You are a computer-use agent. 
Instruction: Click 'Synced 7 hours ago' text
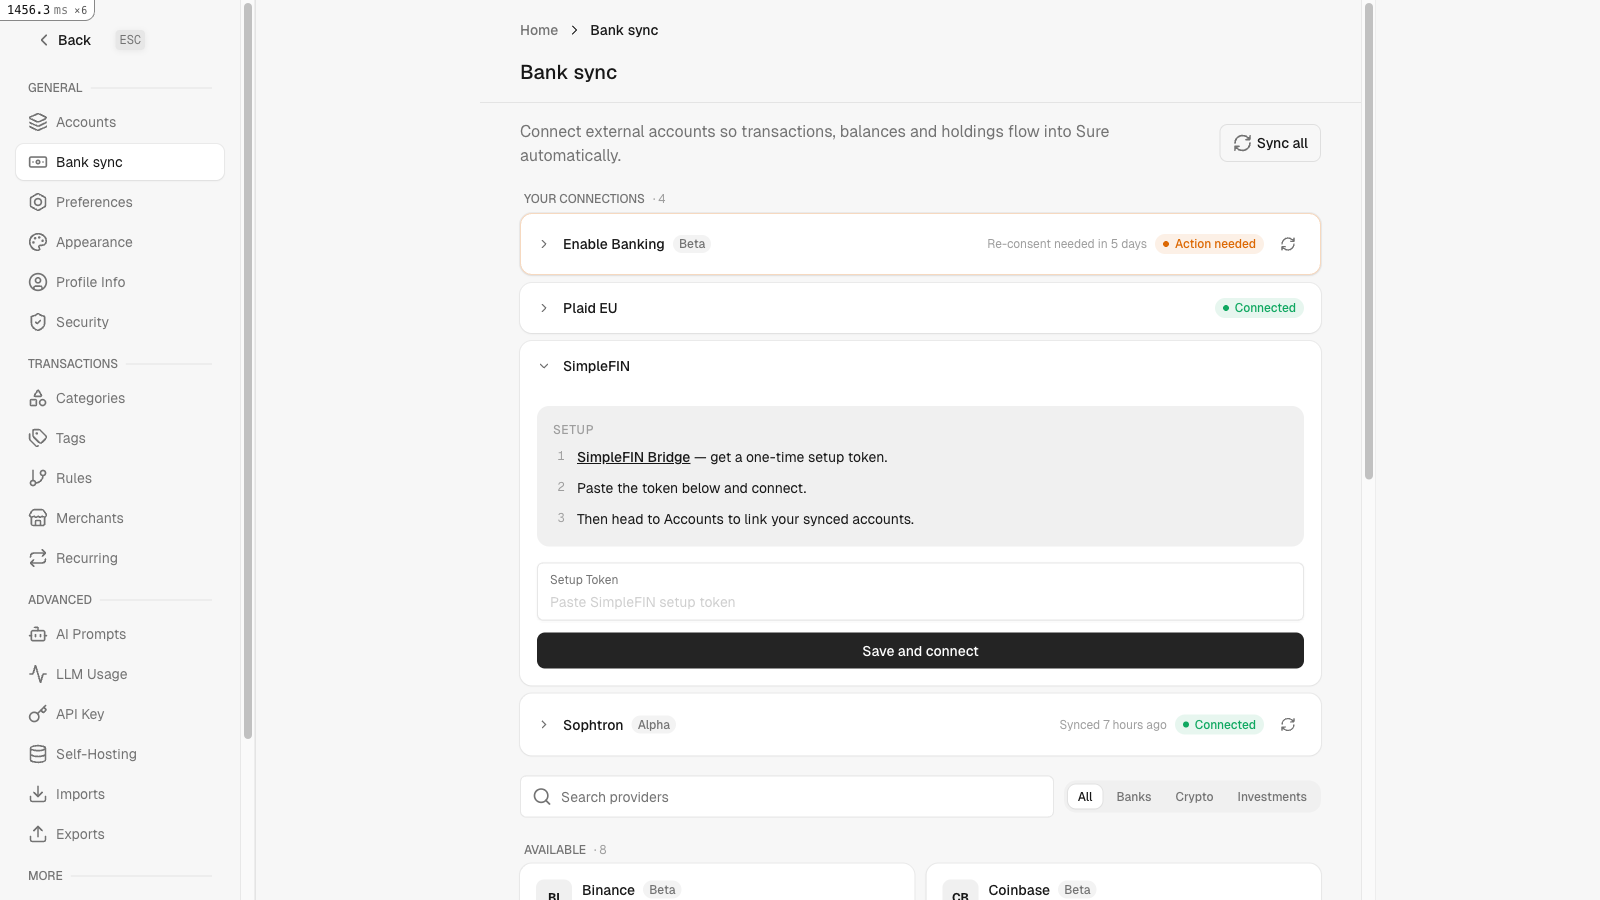(1113, 725)
